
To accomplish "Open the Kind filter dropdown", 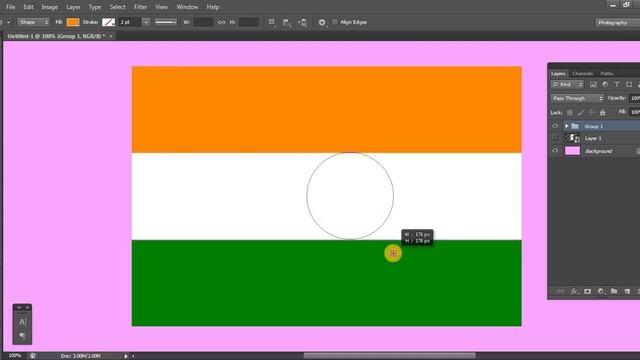I will pos(567,84).
